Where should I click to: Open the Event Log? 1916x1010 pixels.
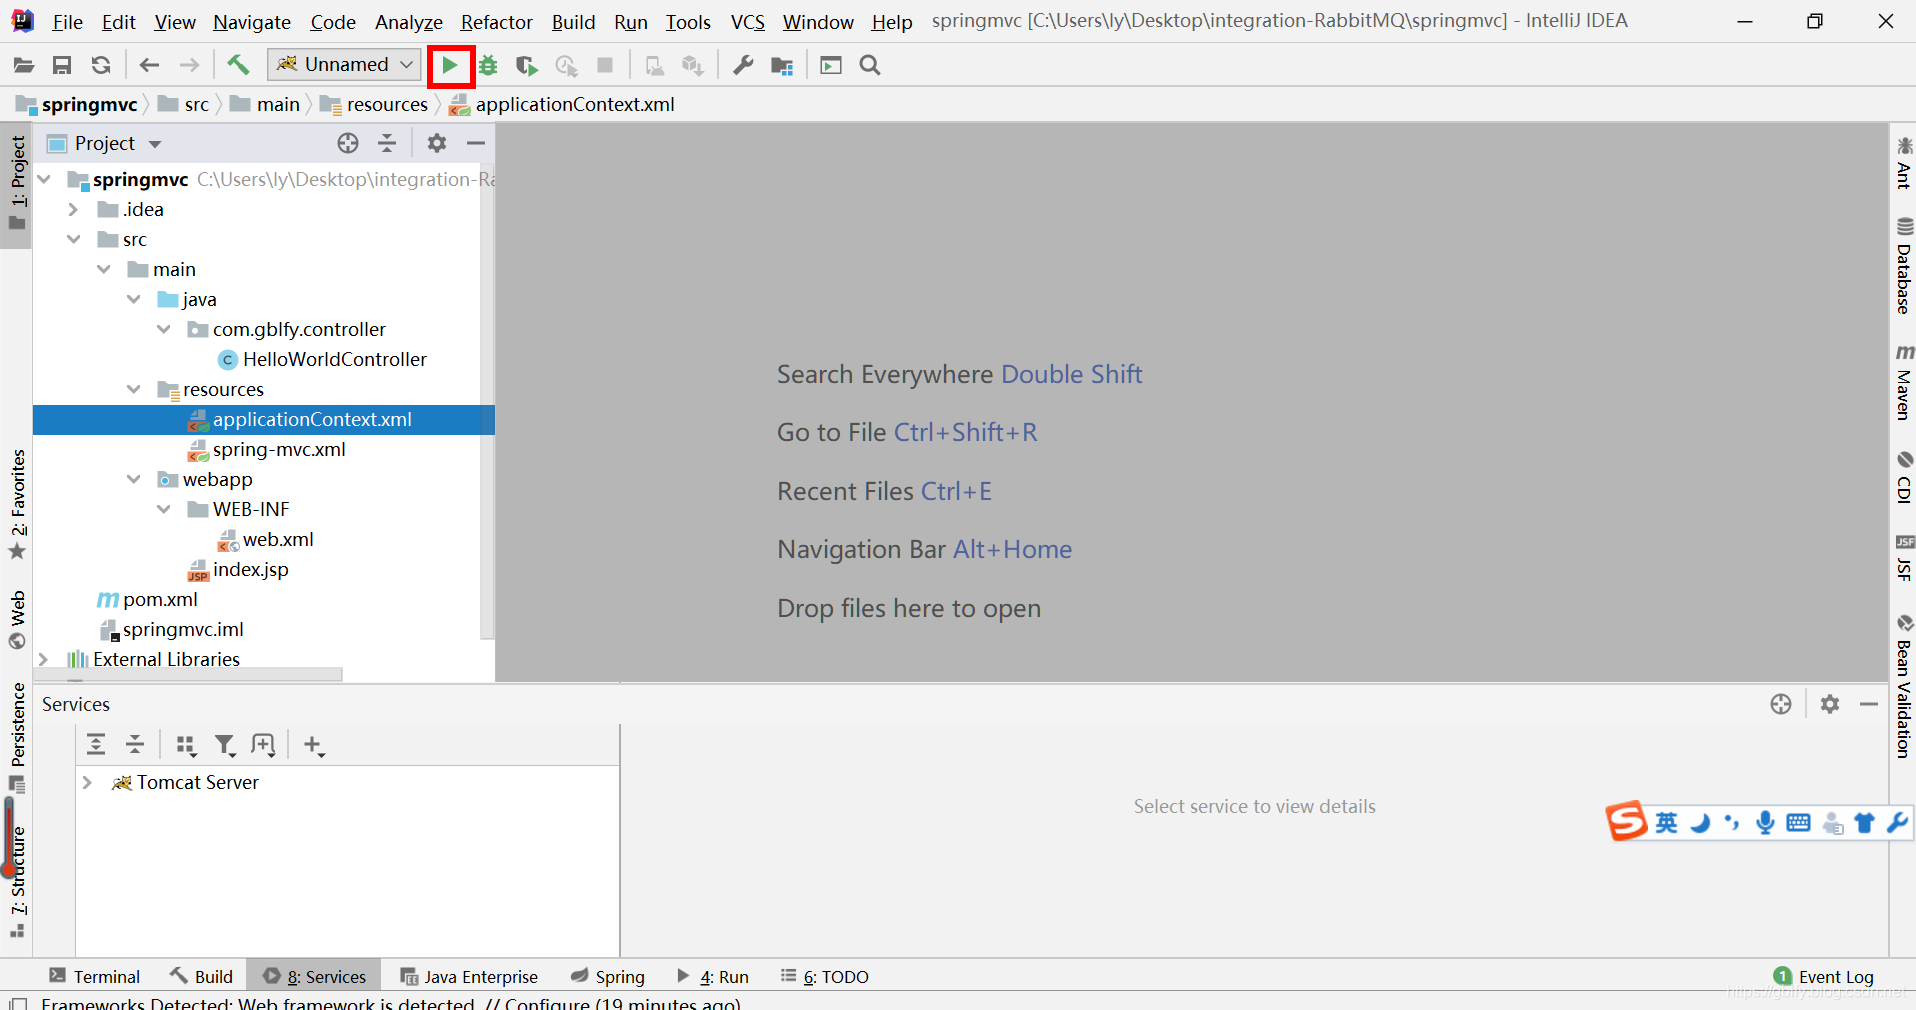point(1823,976)
